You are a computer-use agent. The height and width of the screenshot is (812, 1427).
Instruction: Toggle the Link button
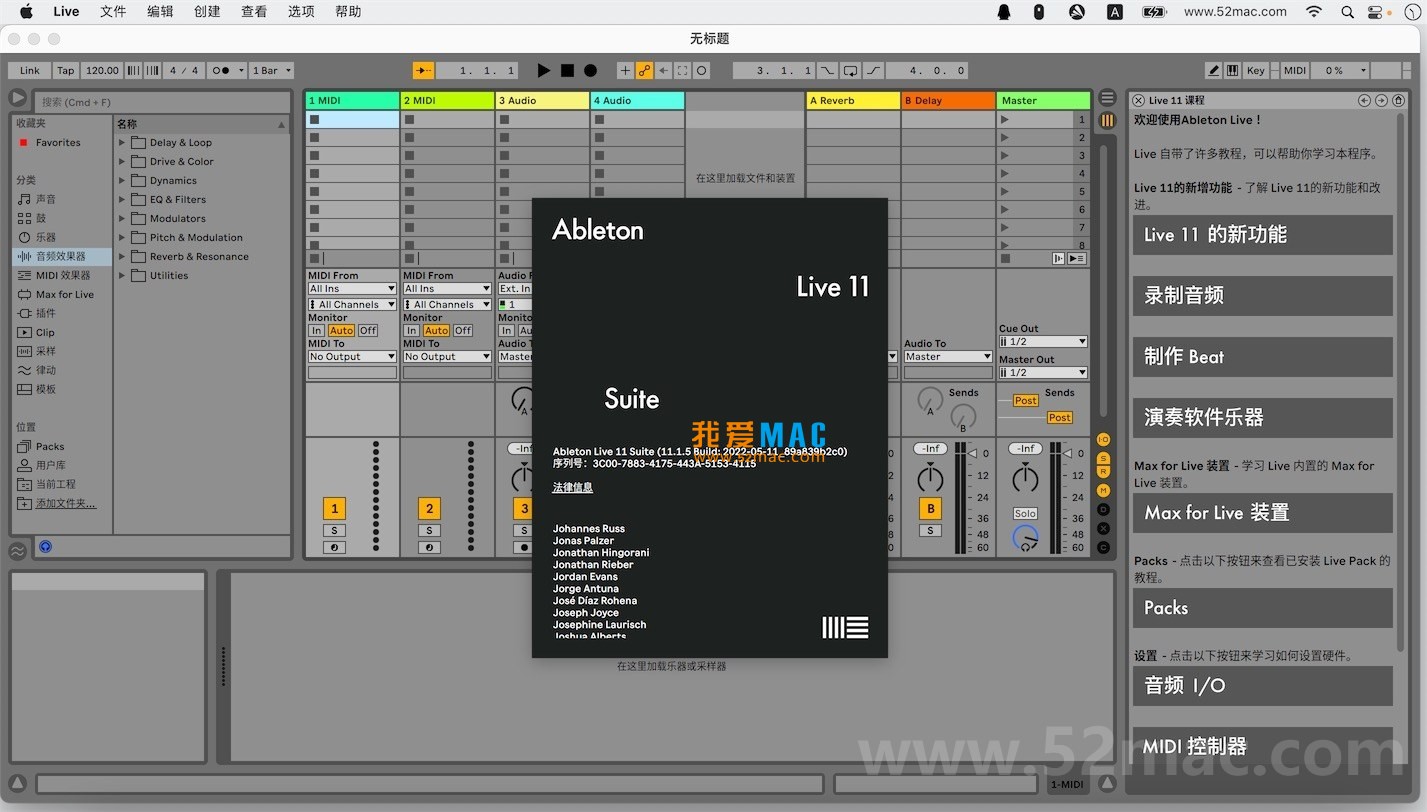(x=30, y=71)
